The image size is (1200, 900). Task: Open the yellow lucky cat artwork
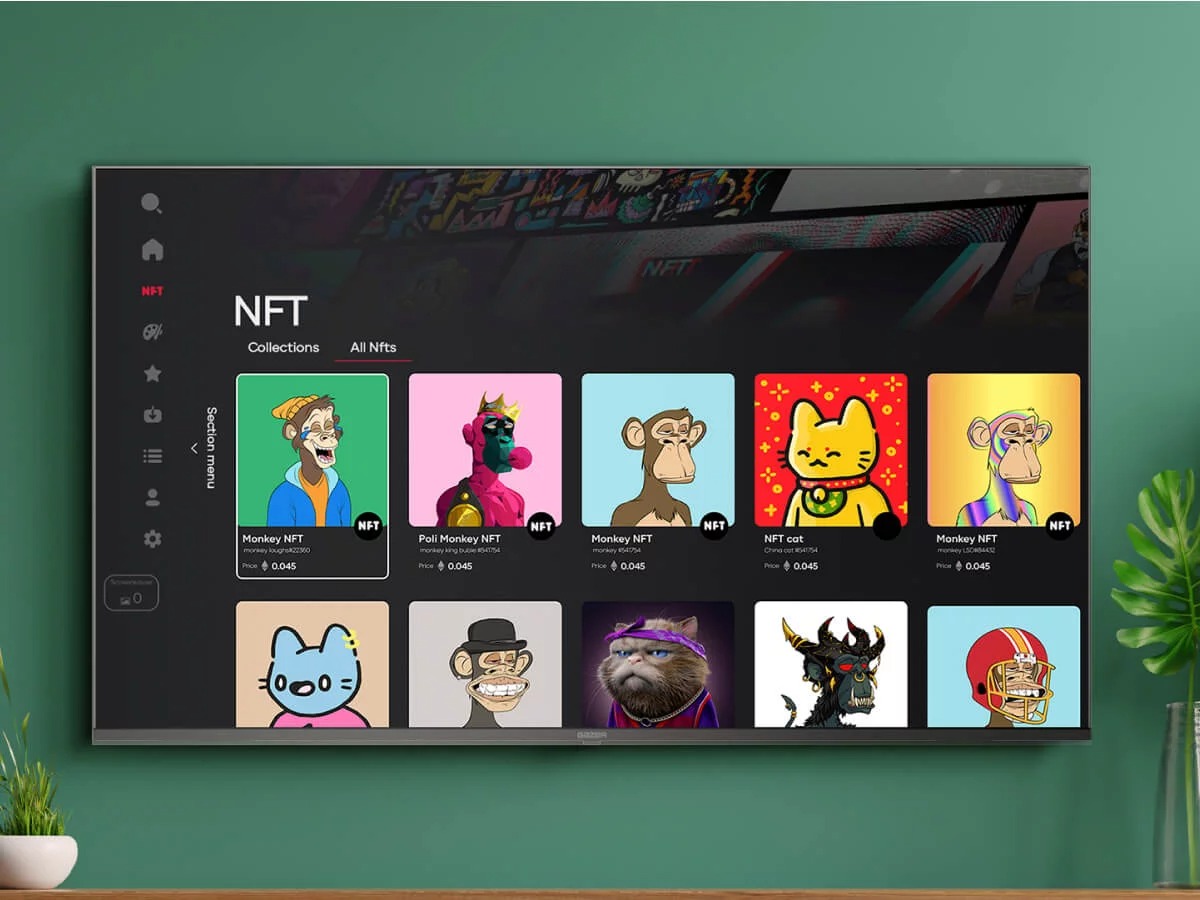coord(831,450)
